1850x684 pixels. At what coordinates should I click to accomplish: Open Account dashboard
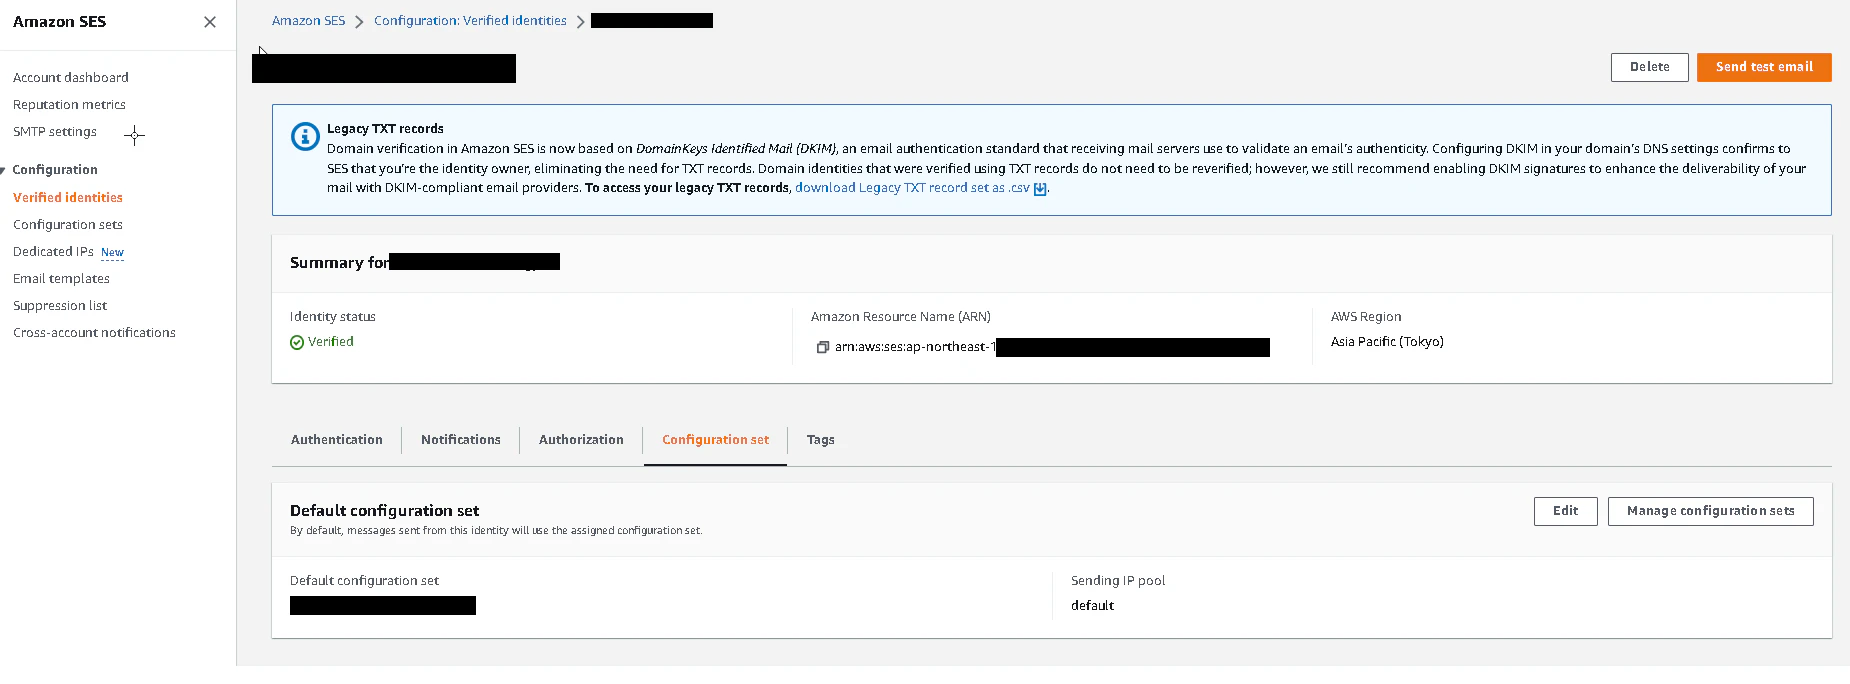(x=71, y=77)
